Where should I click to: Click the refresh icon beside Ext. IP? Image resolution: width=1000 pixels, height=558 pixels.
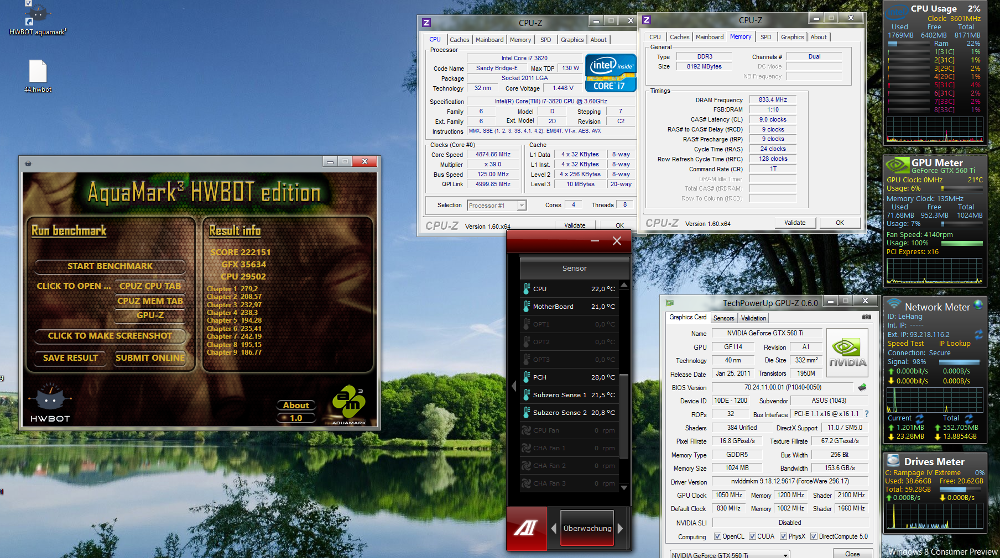coord(978,334)
